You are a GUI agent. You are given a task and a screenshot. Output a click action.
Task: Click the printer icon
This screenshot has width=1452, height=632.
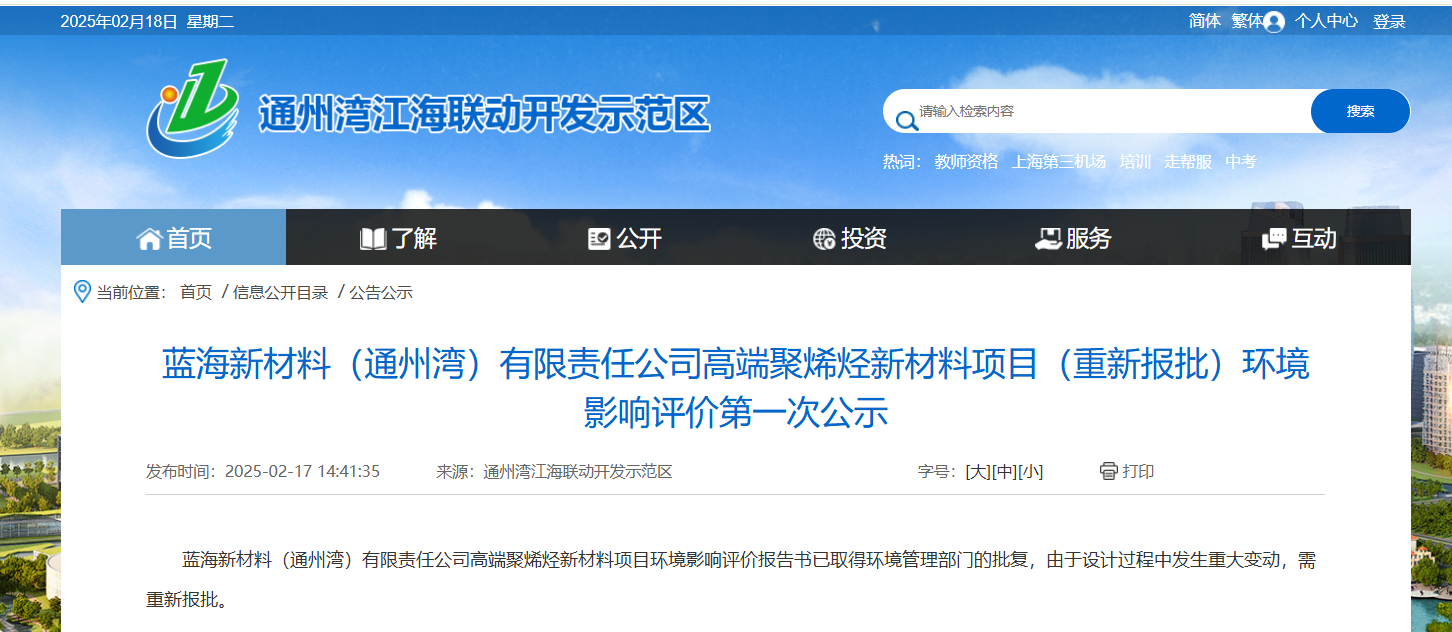coord(1108,471)
